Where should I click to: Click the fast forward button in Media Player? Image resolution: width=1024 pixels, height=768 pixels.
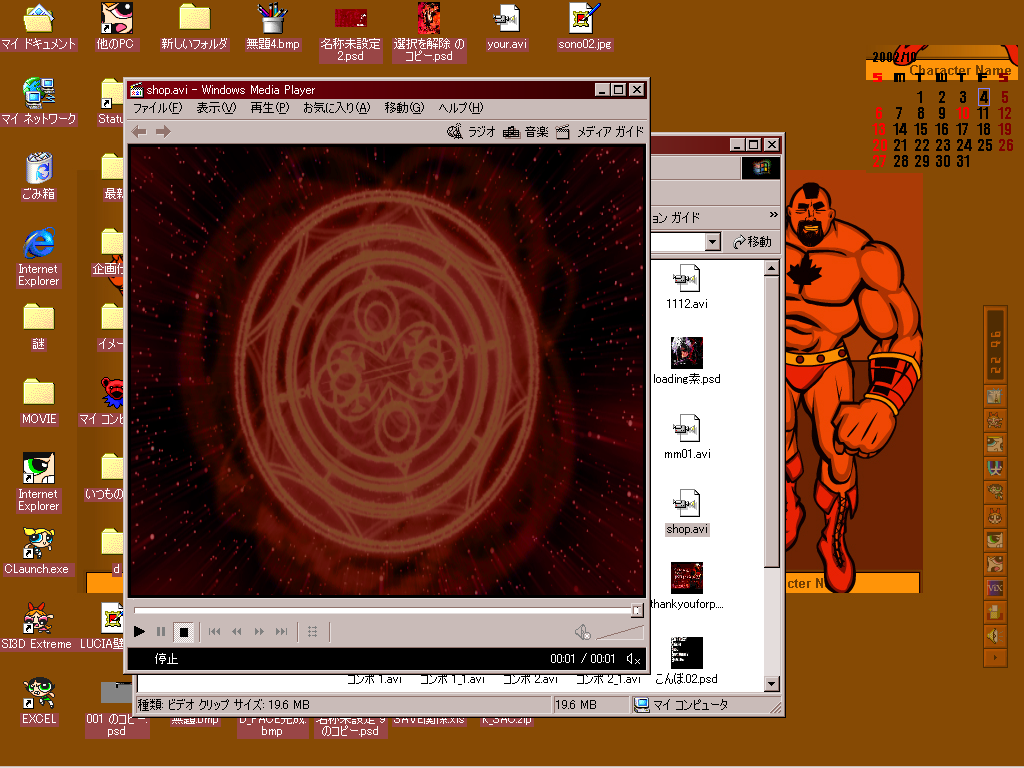[x=259, y=632]
